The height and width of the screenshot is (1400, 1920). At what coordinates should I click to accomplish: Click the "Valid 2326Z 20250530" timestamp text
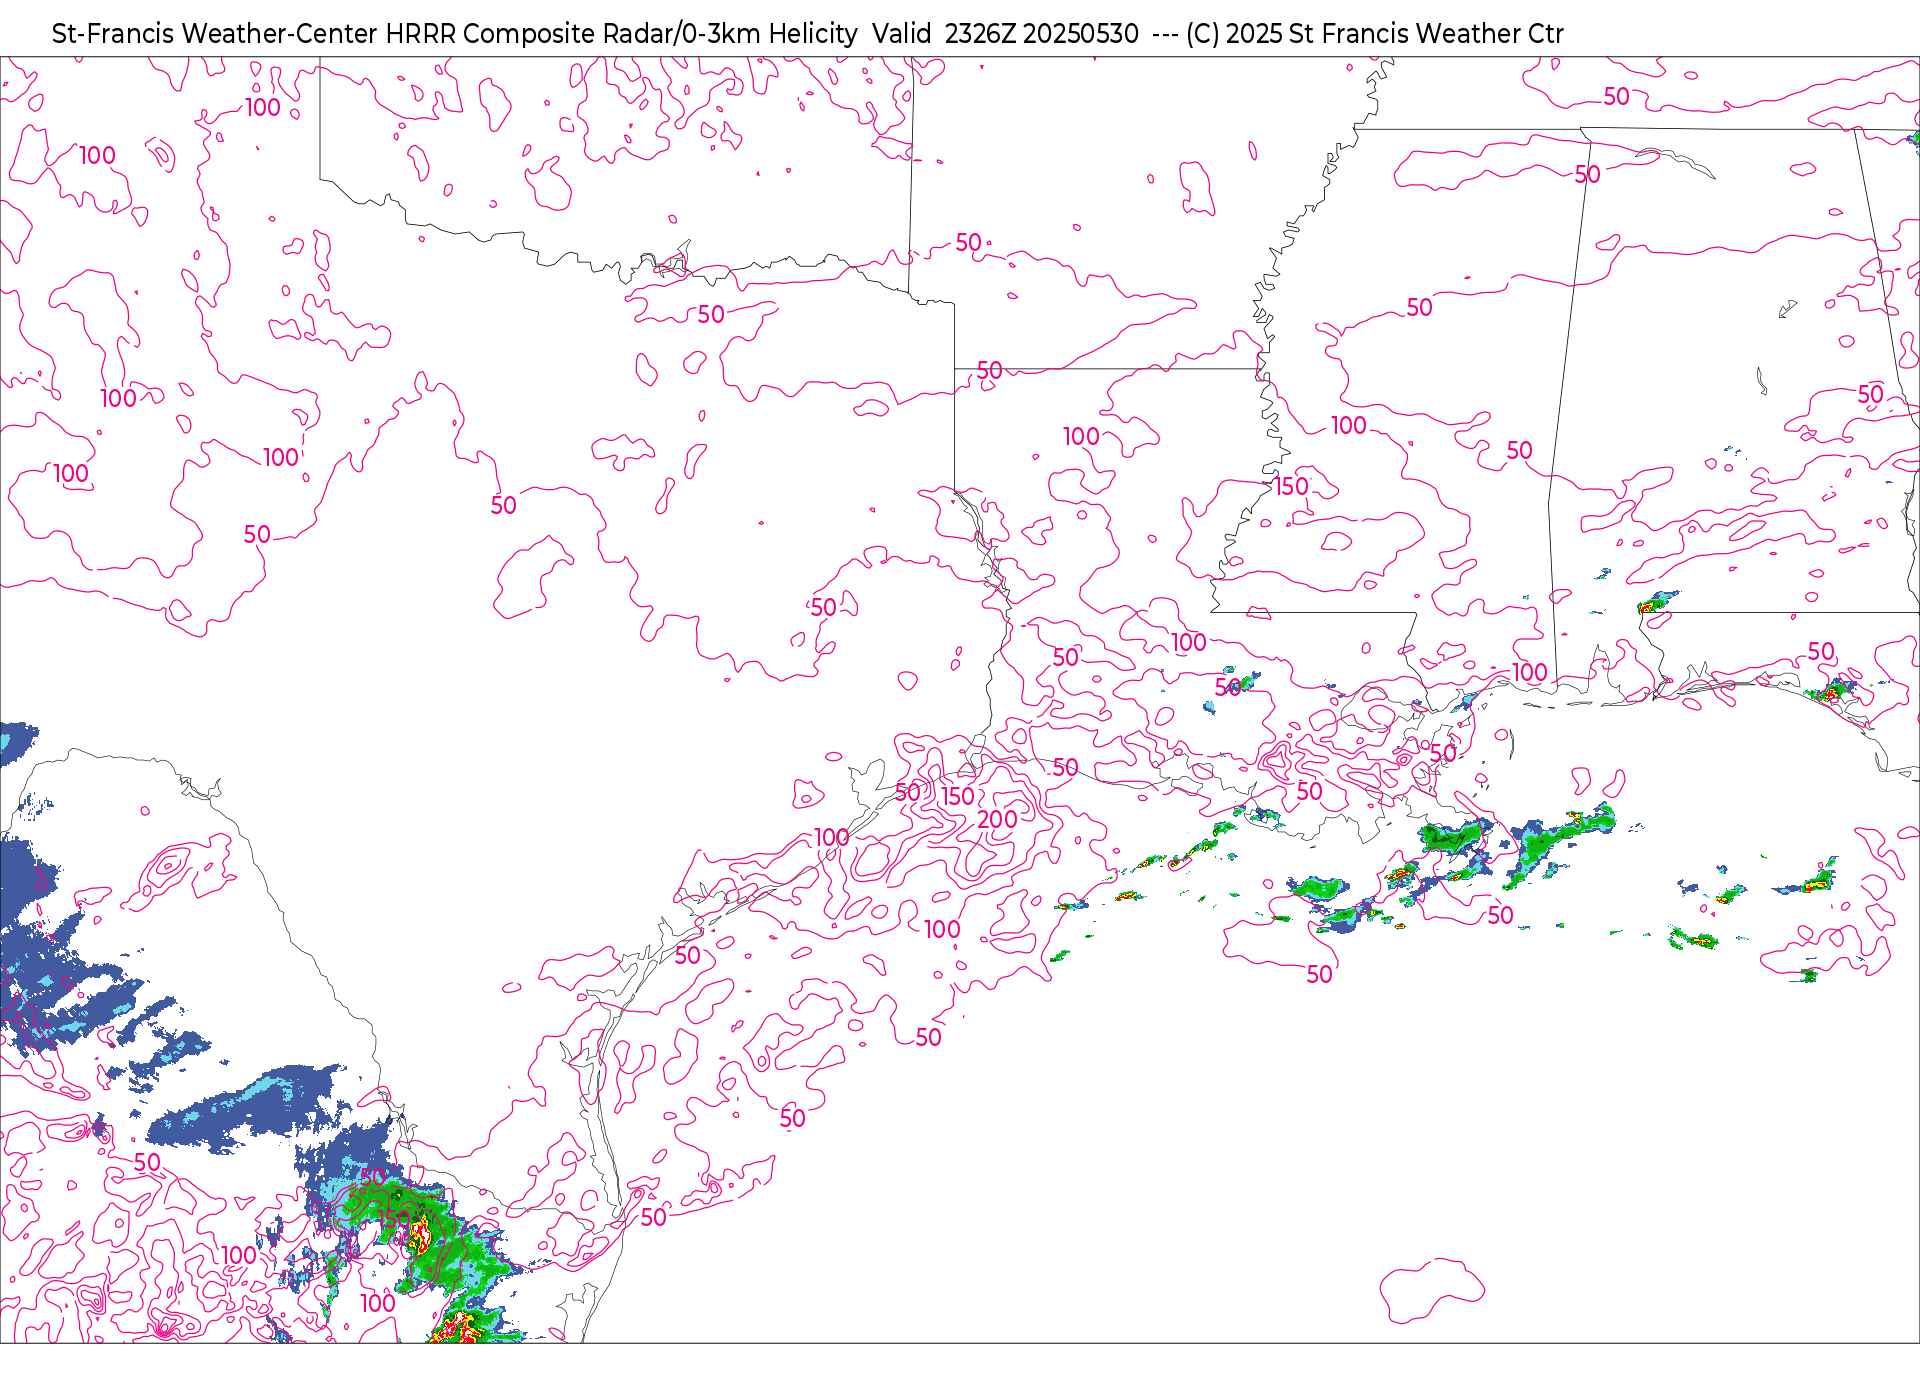[x=1005, y=34]
